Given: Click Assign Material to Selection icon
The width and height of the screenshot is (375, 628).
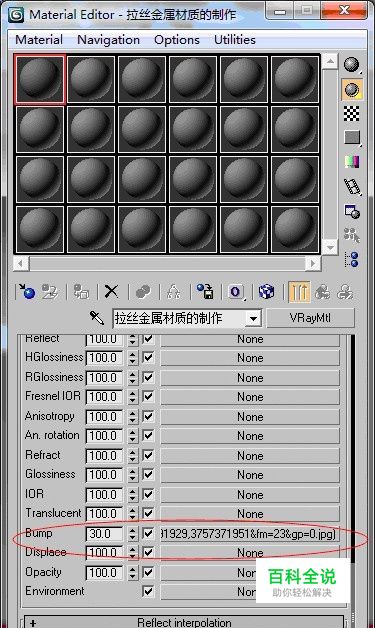Looking at the screenshot, I should tap(82, 292).
